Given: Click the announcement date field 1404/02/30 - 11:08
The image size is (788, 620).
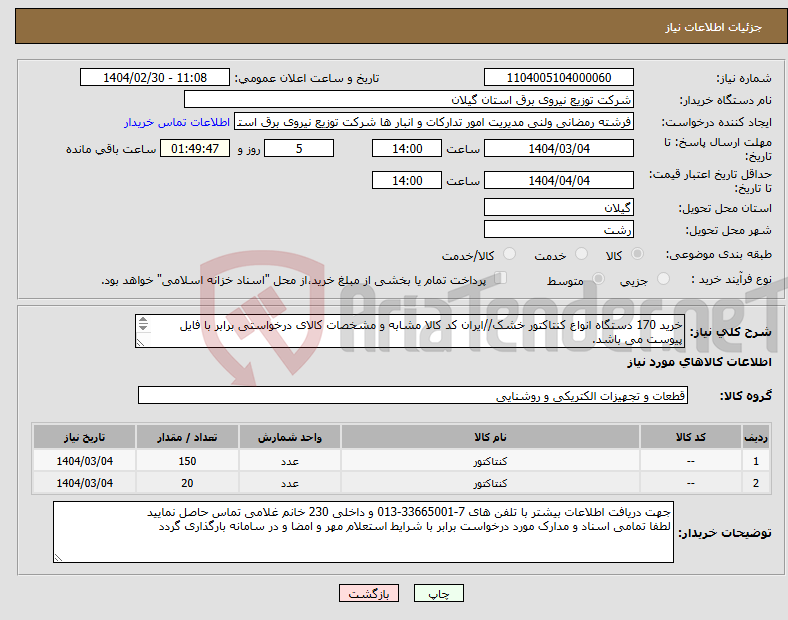Looking at the screenshot, I should (155, 77).
